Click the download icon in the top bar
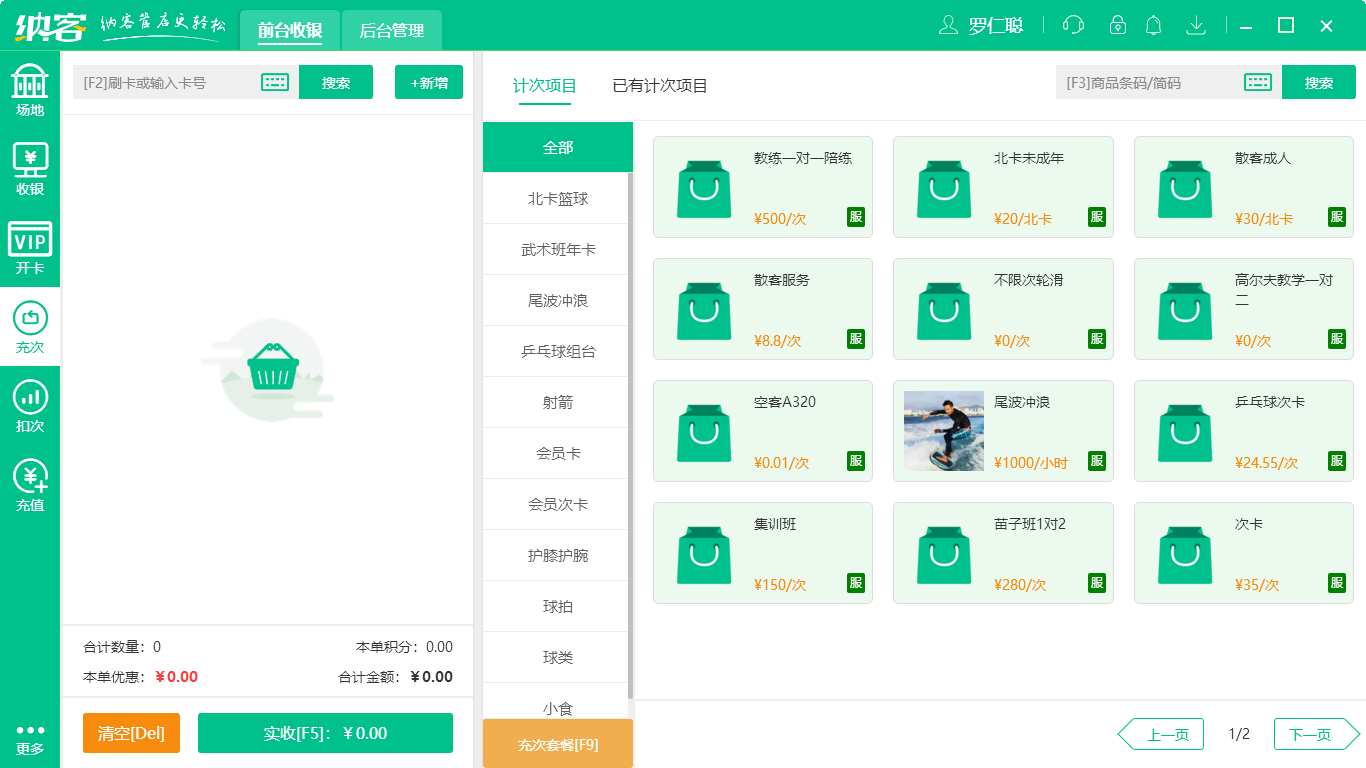 click(1195, 24)
